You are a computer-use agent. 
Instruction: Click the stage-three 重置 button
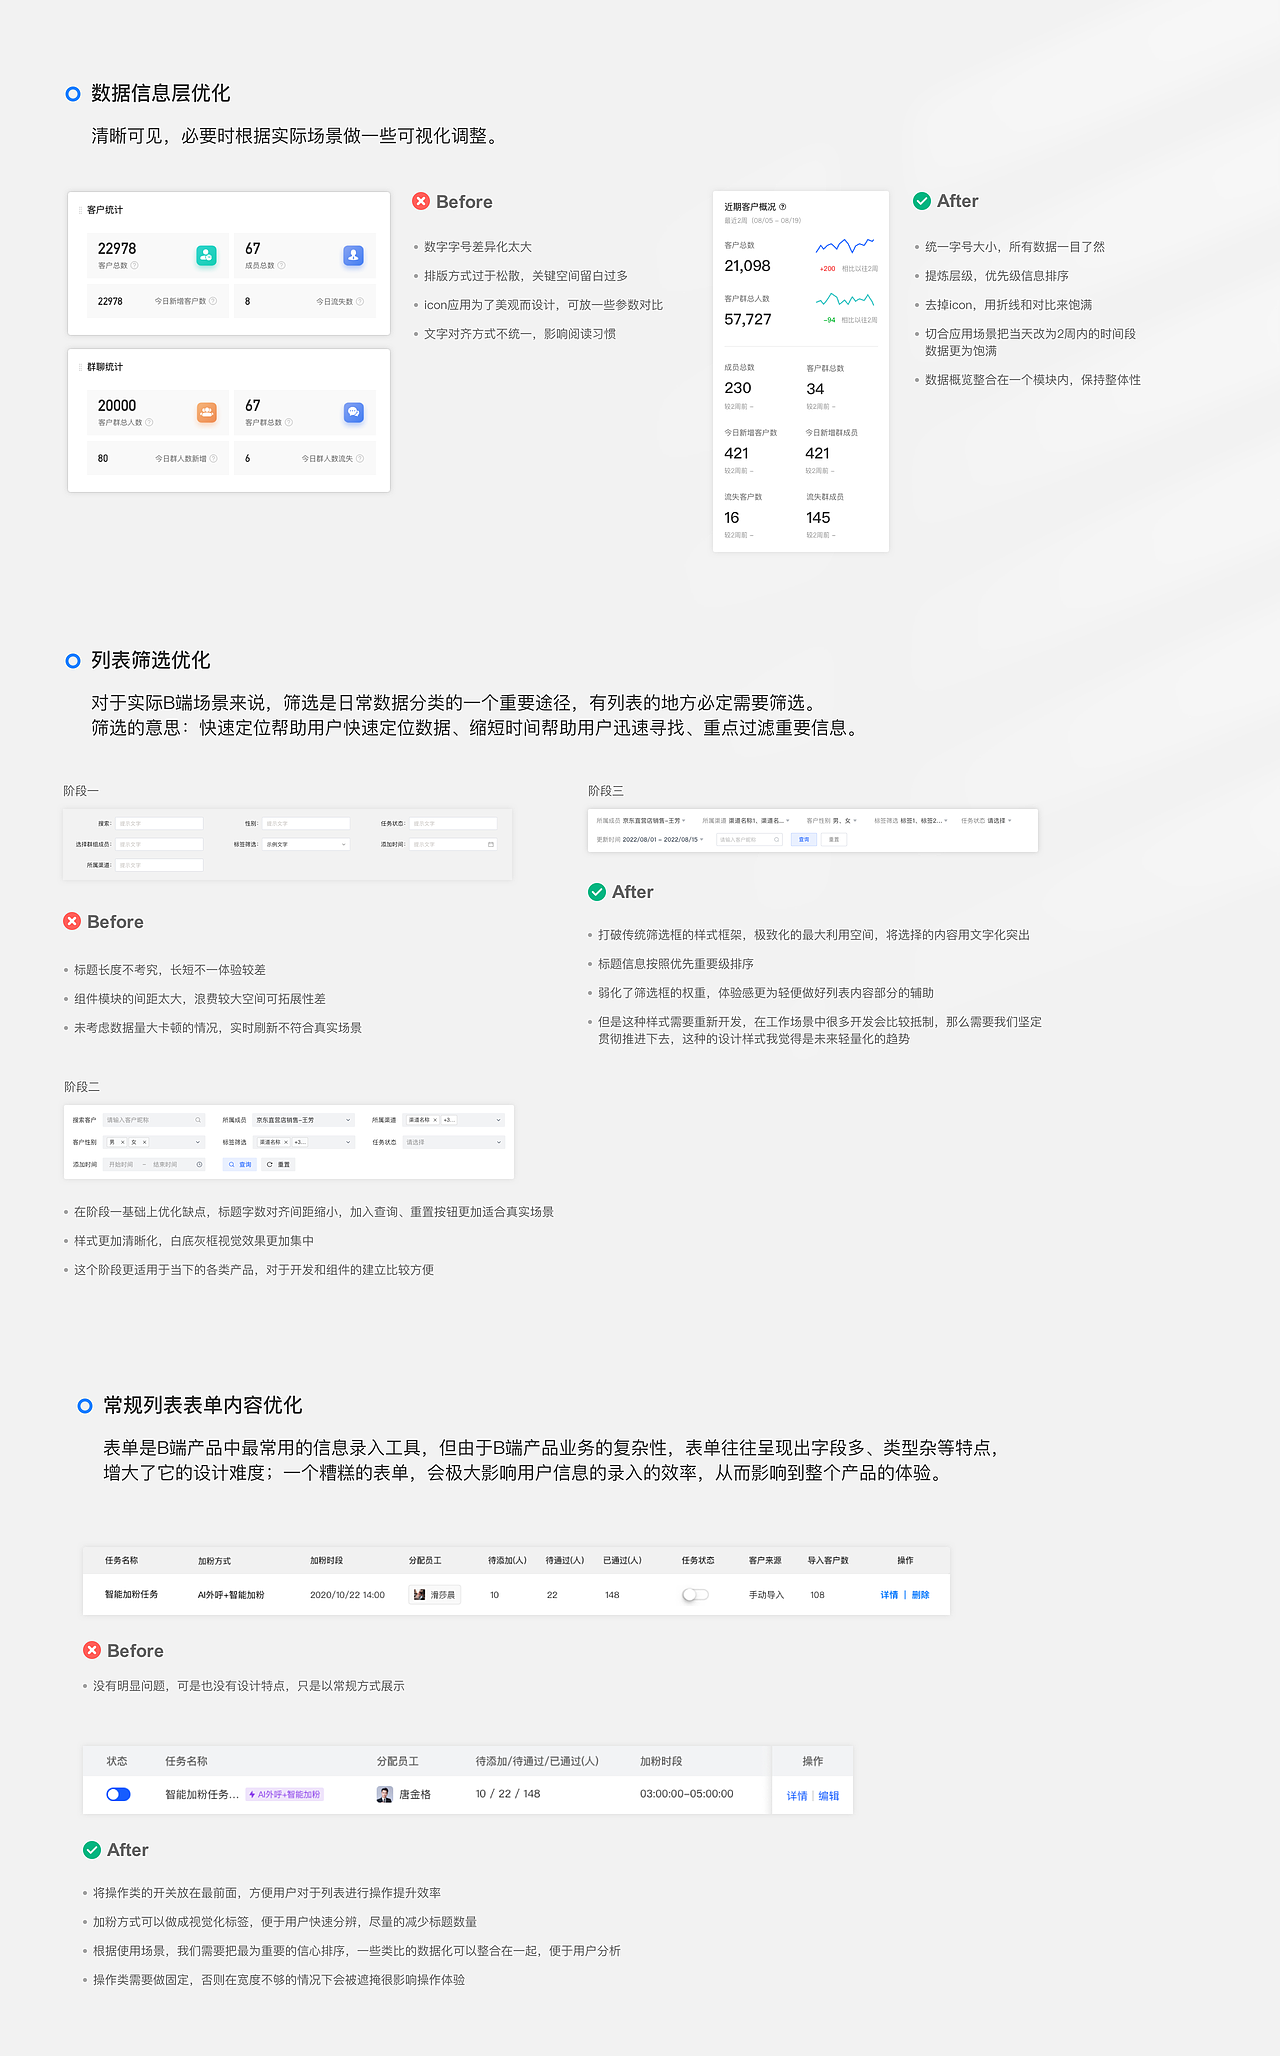834,839
